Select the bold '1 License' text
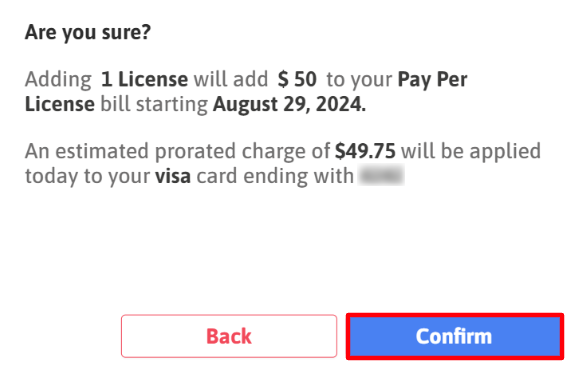 coord(144,79)
